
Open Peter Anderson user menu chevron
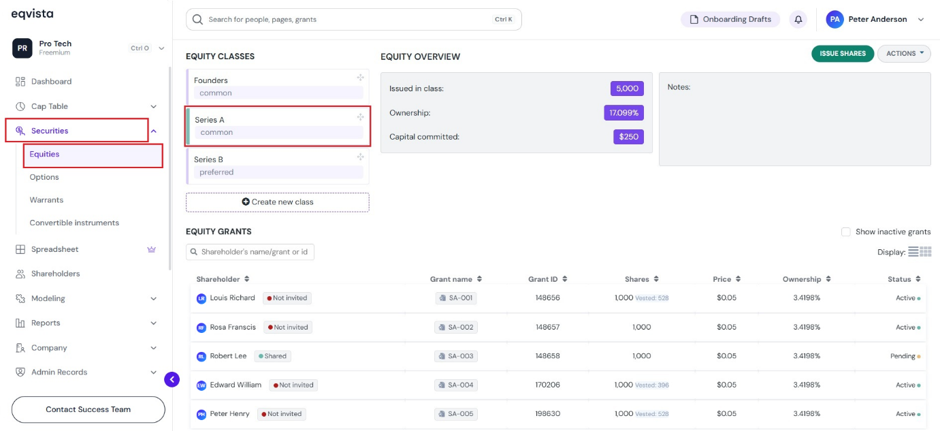tap(921, 20)
